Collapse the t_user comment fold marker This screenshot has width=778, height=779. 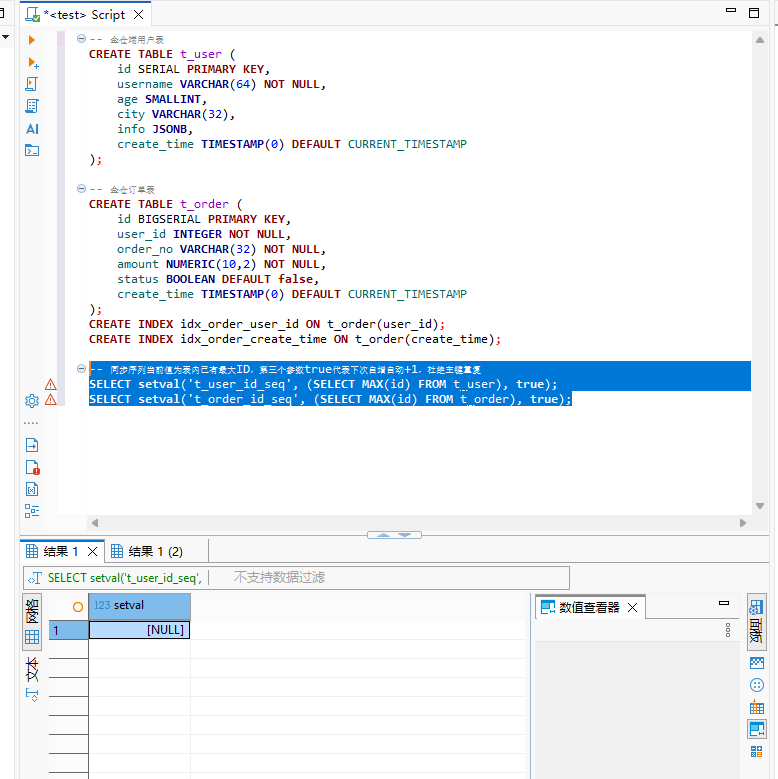pos(81,39)
